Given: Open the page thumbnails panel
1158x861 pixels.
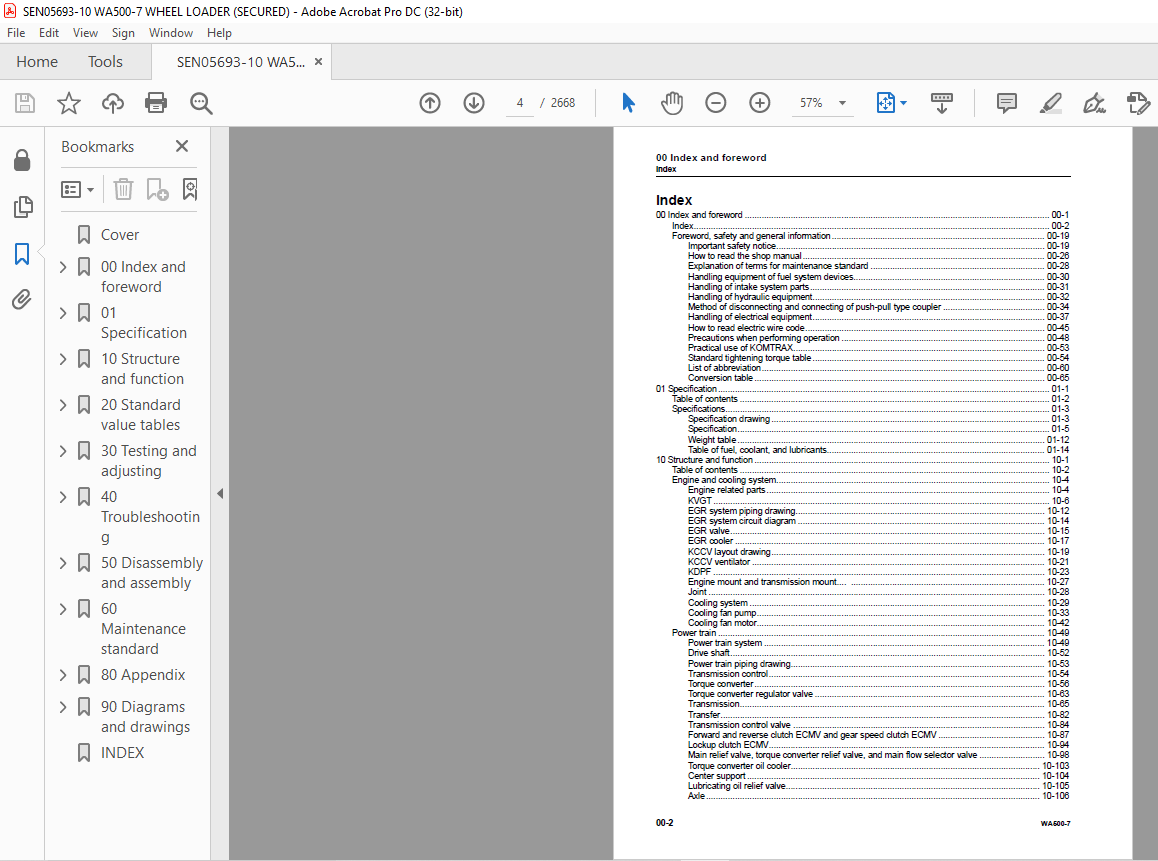Looking at the screenshot, I should 22,207.
